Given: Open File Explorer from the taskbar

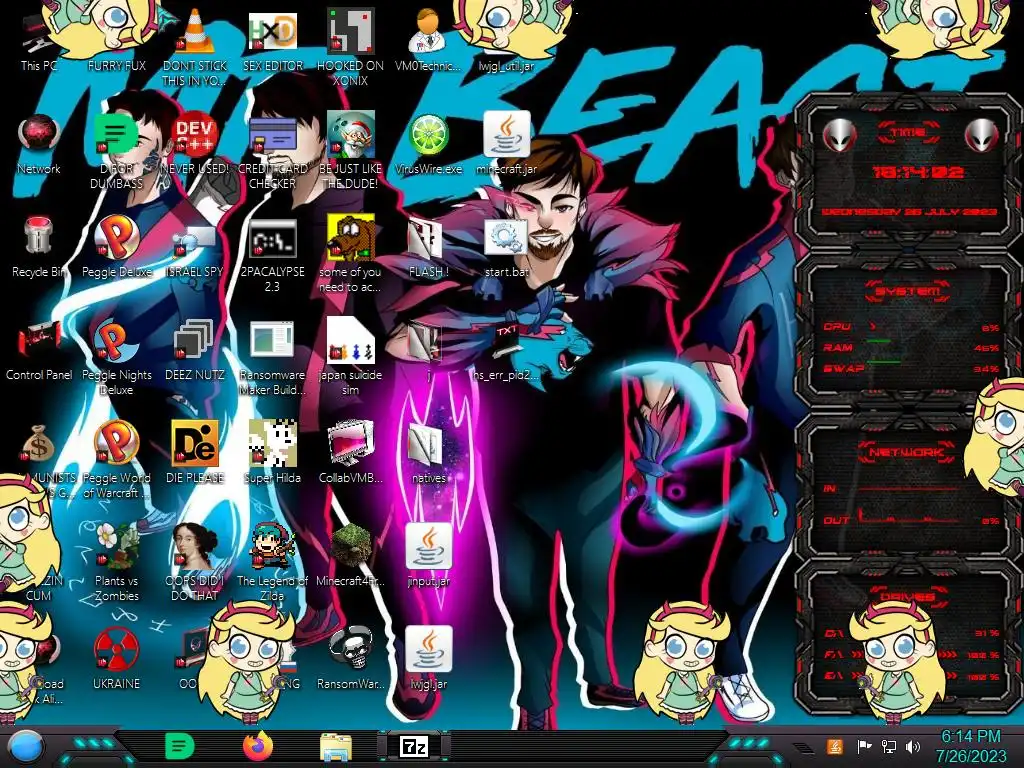Looking at the screenshot, I should coord(336,747).
